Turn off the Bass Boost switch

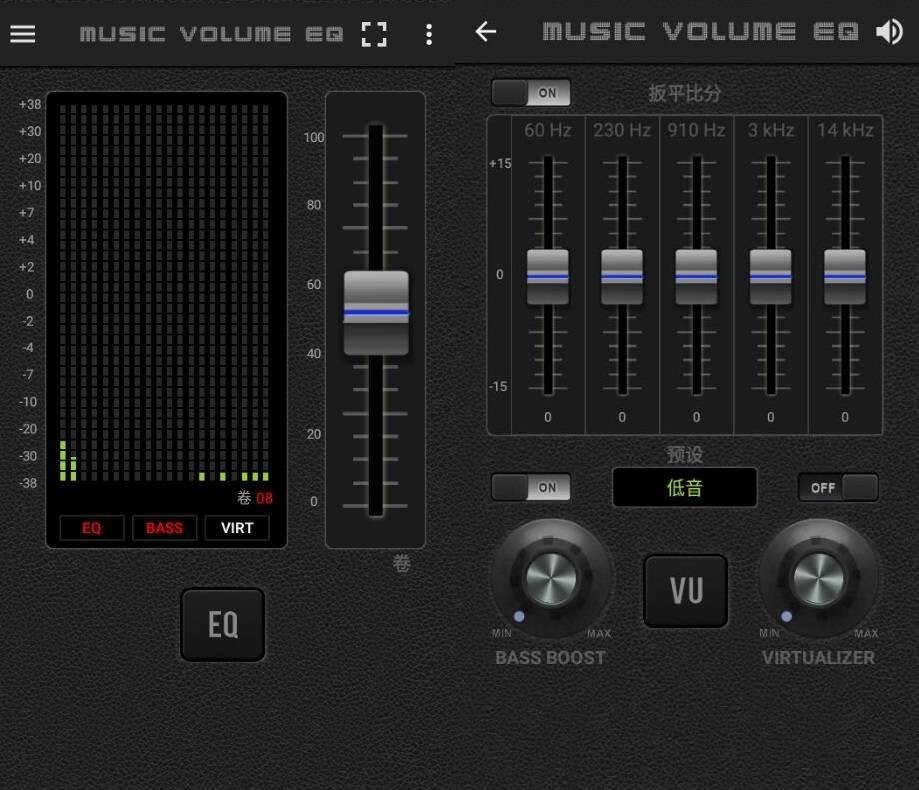point(531,487)
